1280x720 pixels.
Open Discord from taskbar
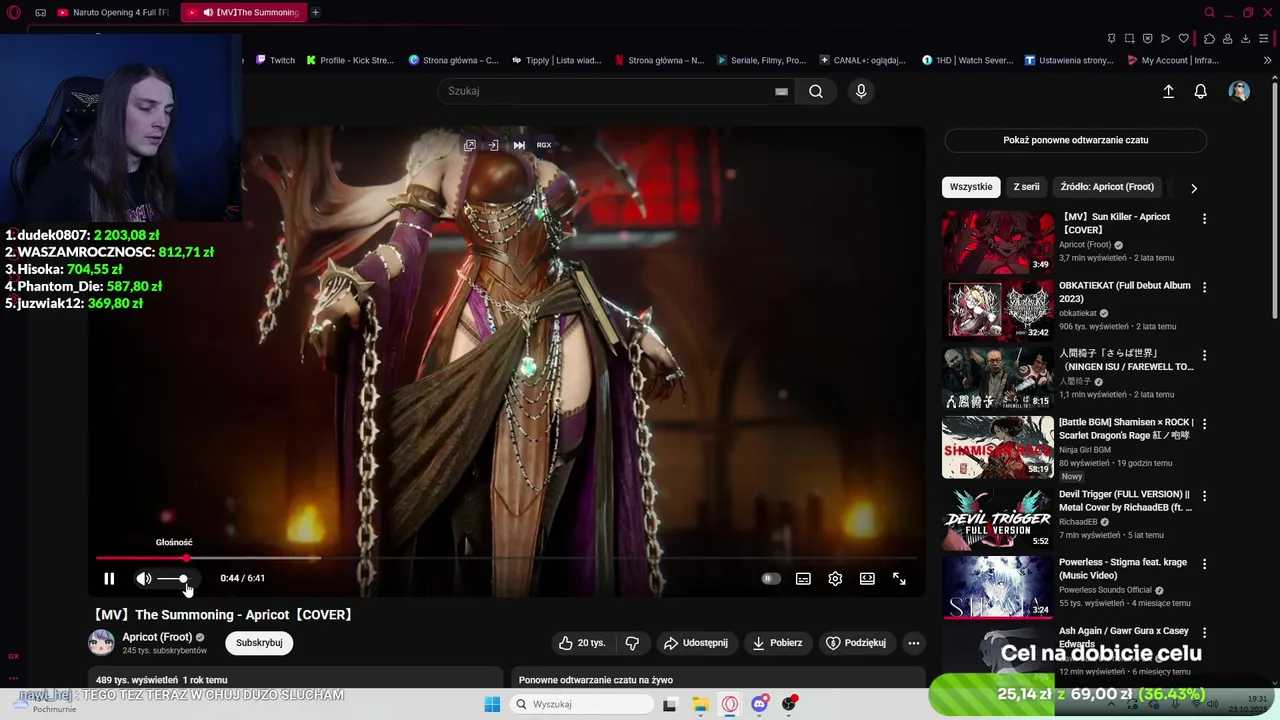760,704
